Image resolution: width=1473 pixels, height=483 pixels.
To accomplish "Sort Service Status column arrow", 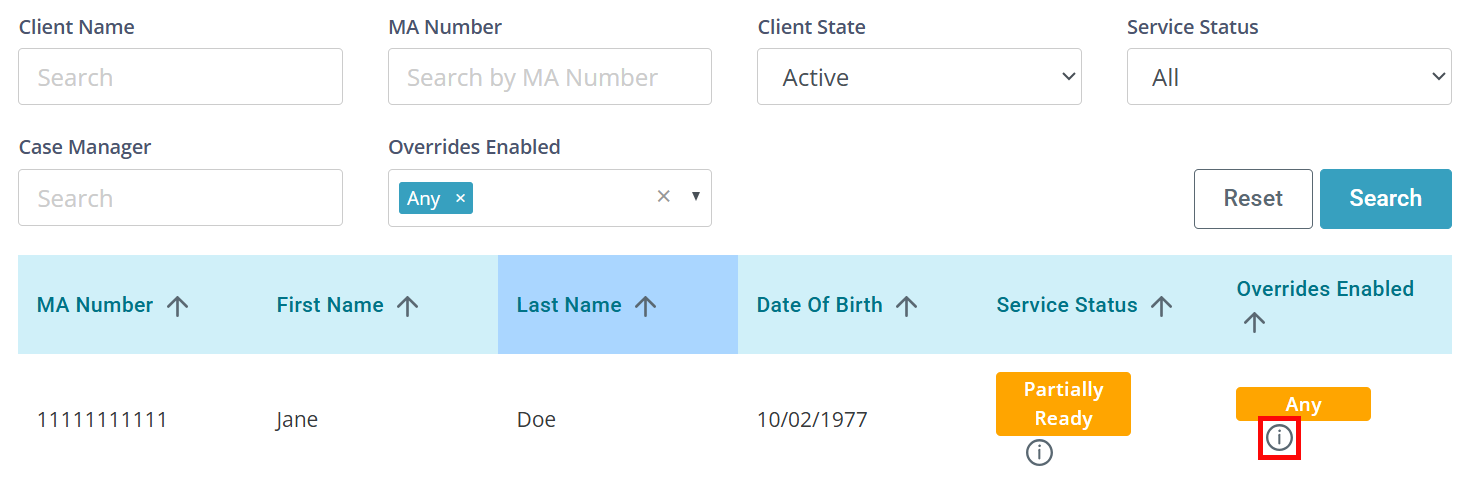I will coord(1161,306).
